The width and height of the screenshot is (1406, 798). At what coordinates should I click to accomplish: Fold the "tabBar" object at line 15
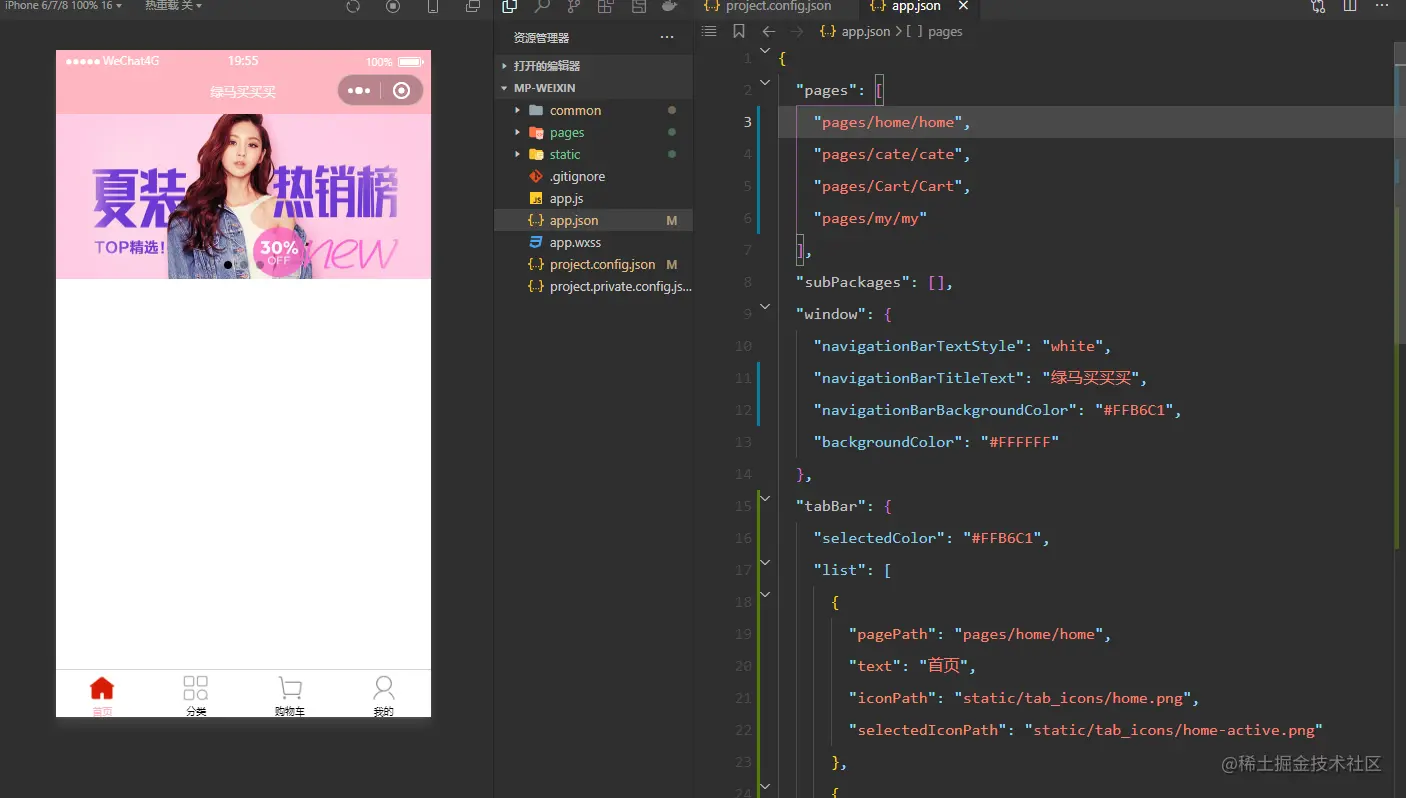[x=765, y=498]
